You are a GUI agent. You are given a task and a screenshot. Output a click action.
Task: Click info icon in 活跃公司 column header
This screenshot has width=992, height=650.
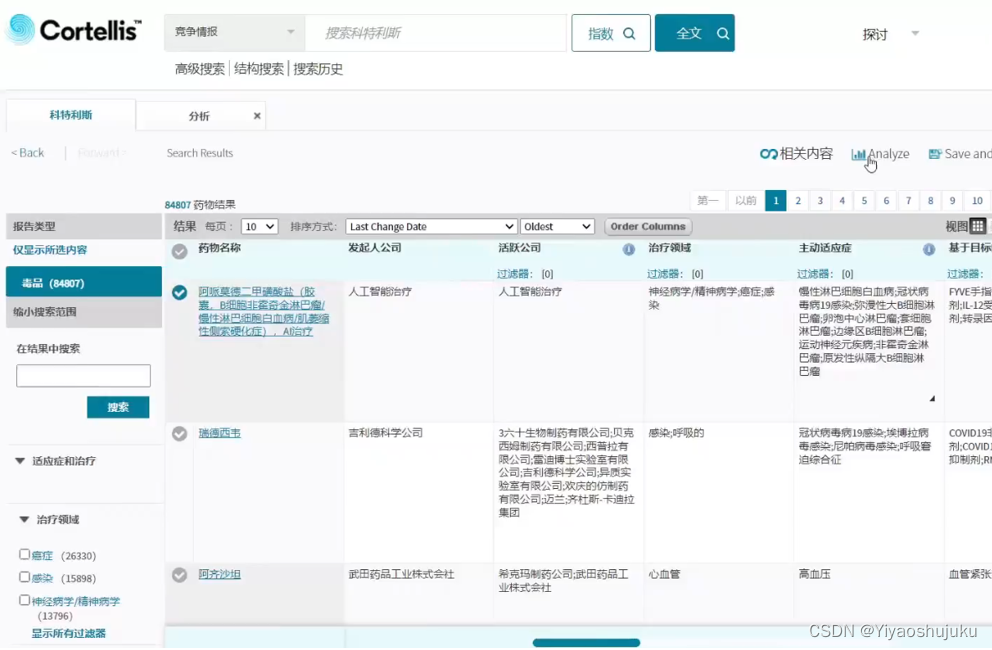tap(628, 249)
